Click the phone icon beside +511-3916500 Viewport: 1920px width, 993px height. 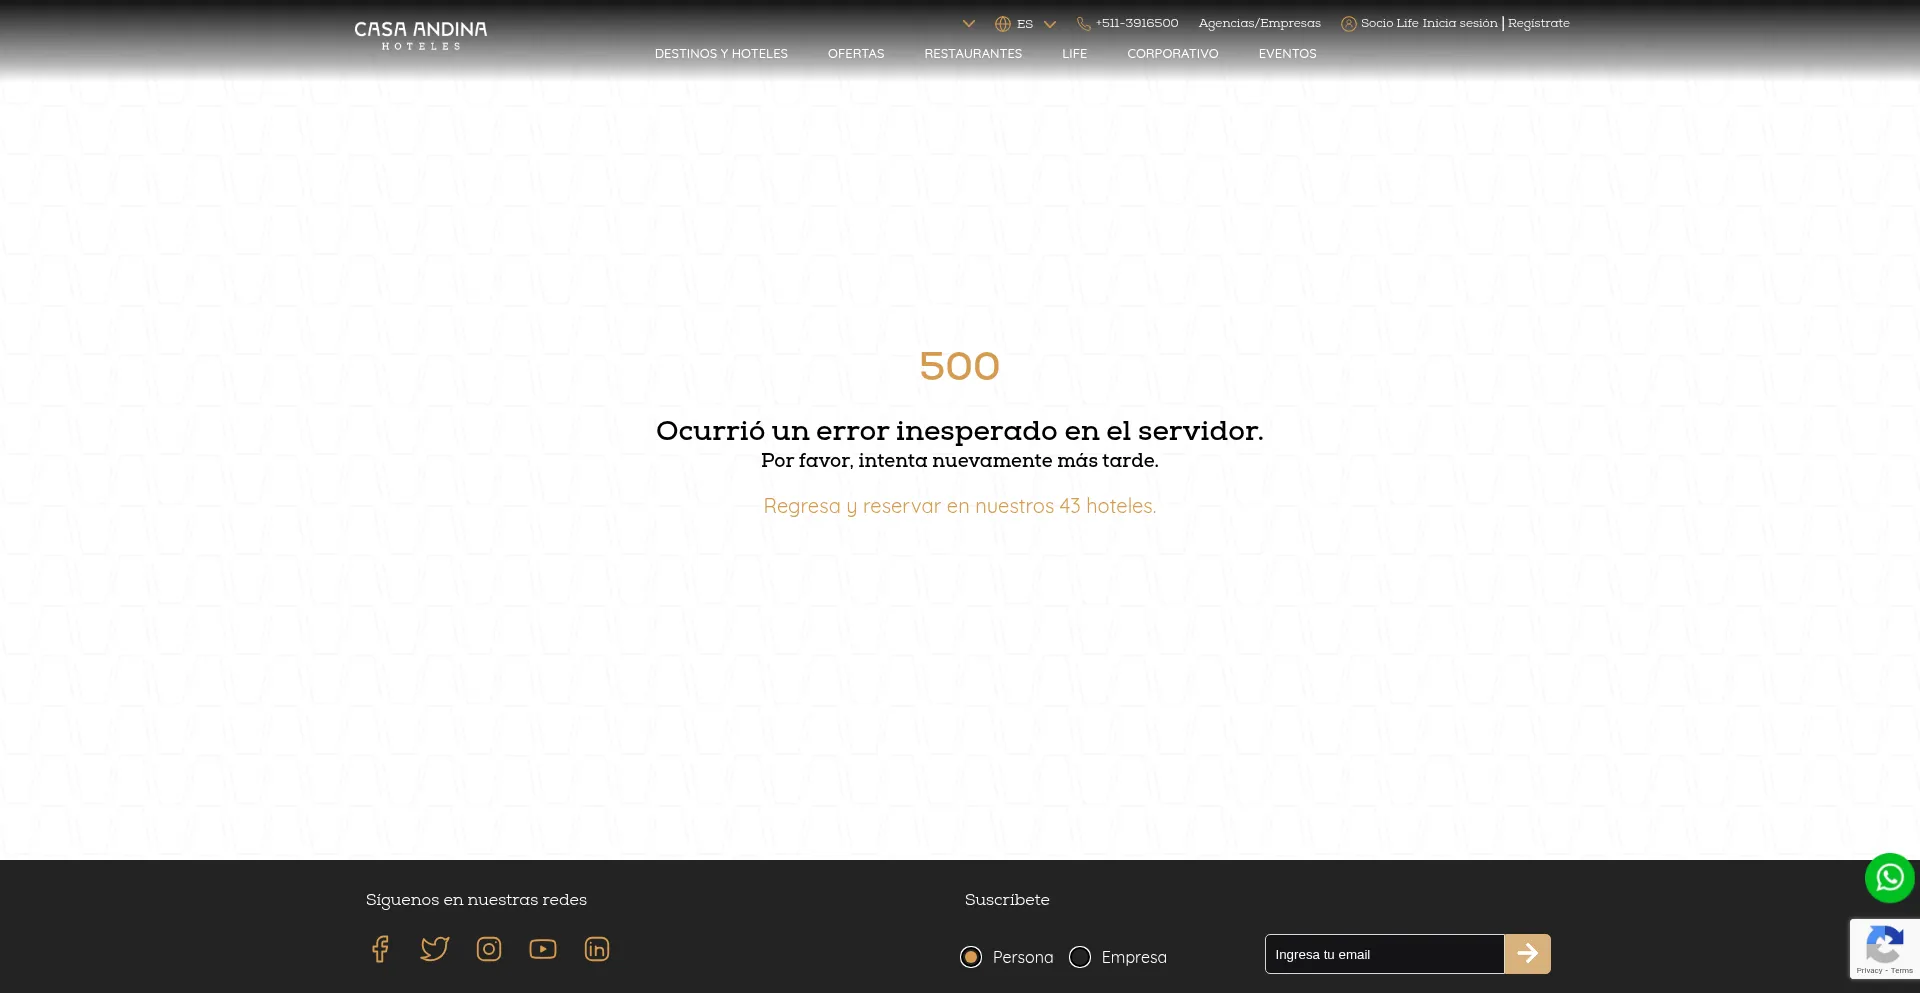click(x=1083, y=24)
